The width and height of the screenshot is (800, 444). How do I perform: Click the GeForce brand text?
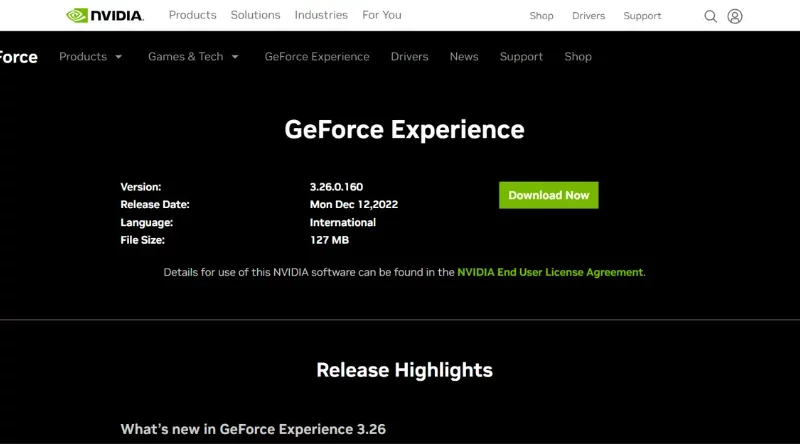(18, 57)
